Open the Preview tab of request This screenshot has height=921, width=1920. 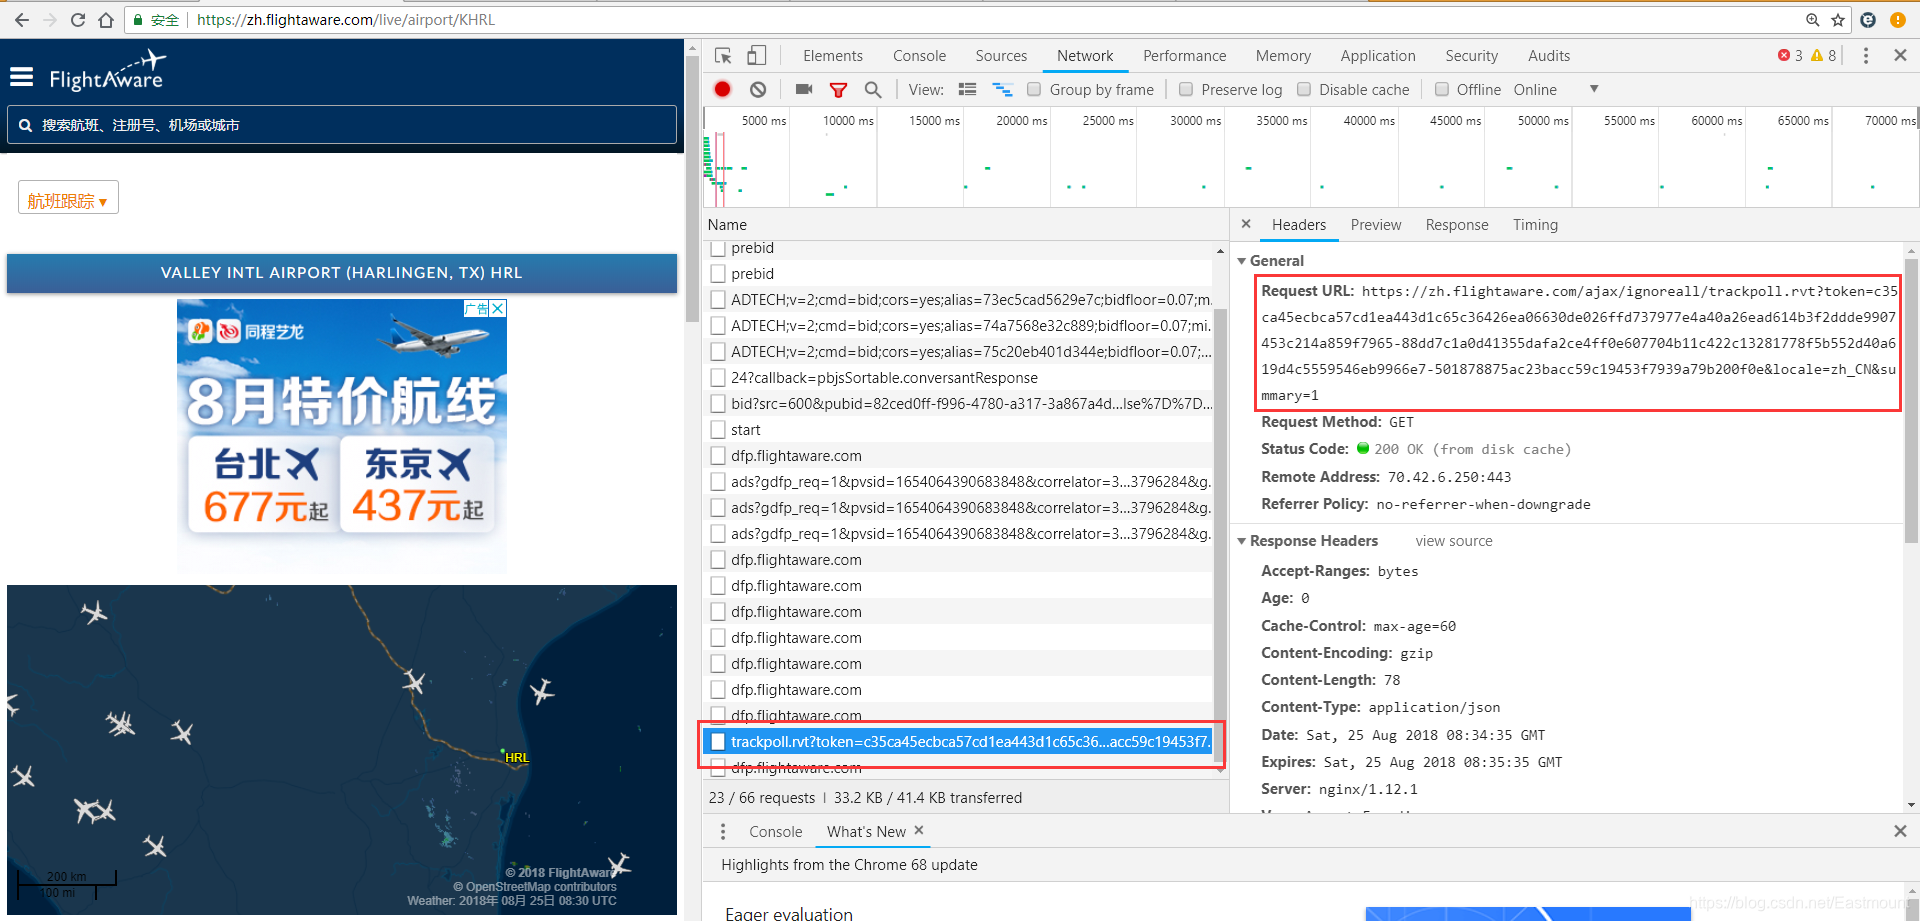pos(1375,225)
